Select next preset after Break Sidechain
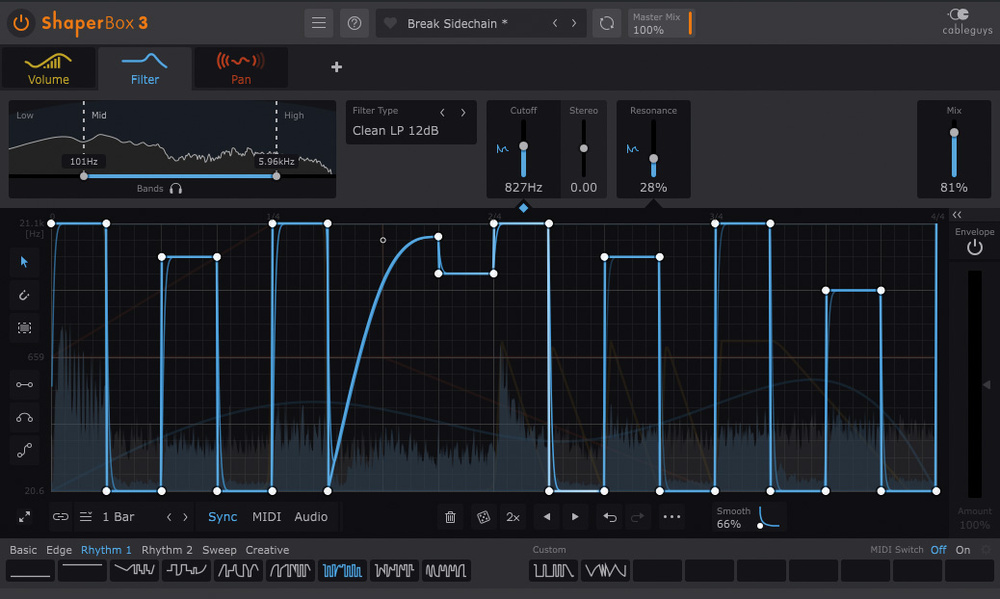 click(x=574, y=24)
